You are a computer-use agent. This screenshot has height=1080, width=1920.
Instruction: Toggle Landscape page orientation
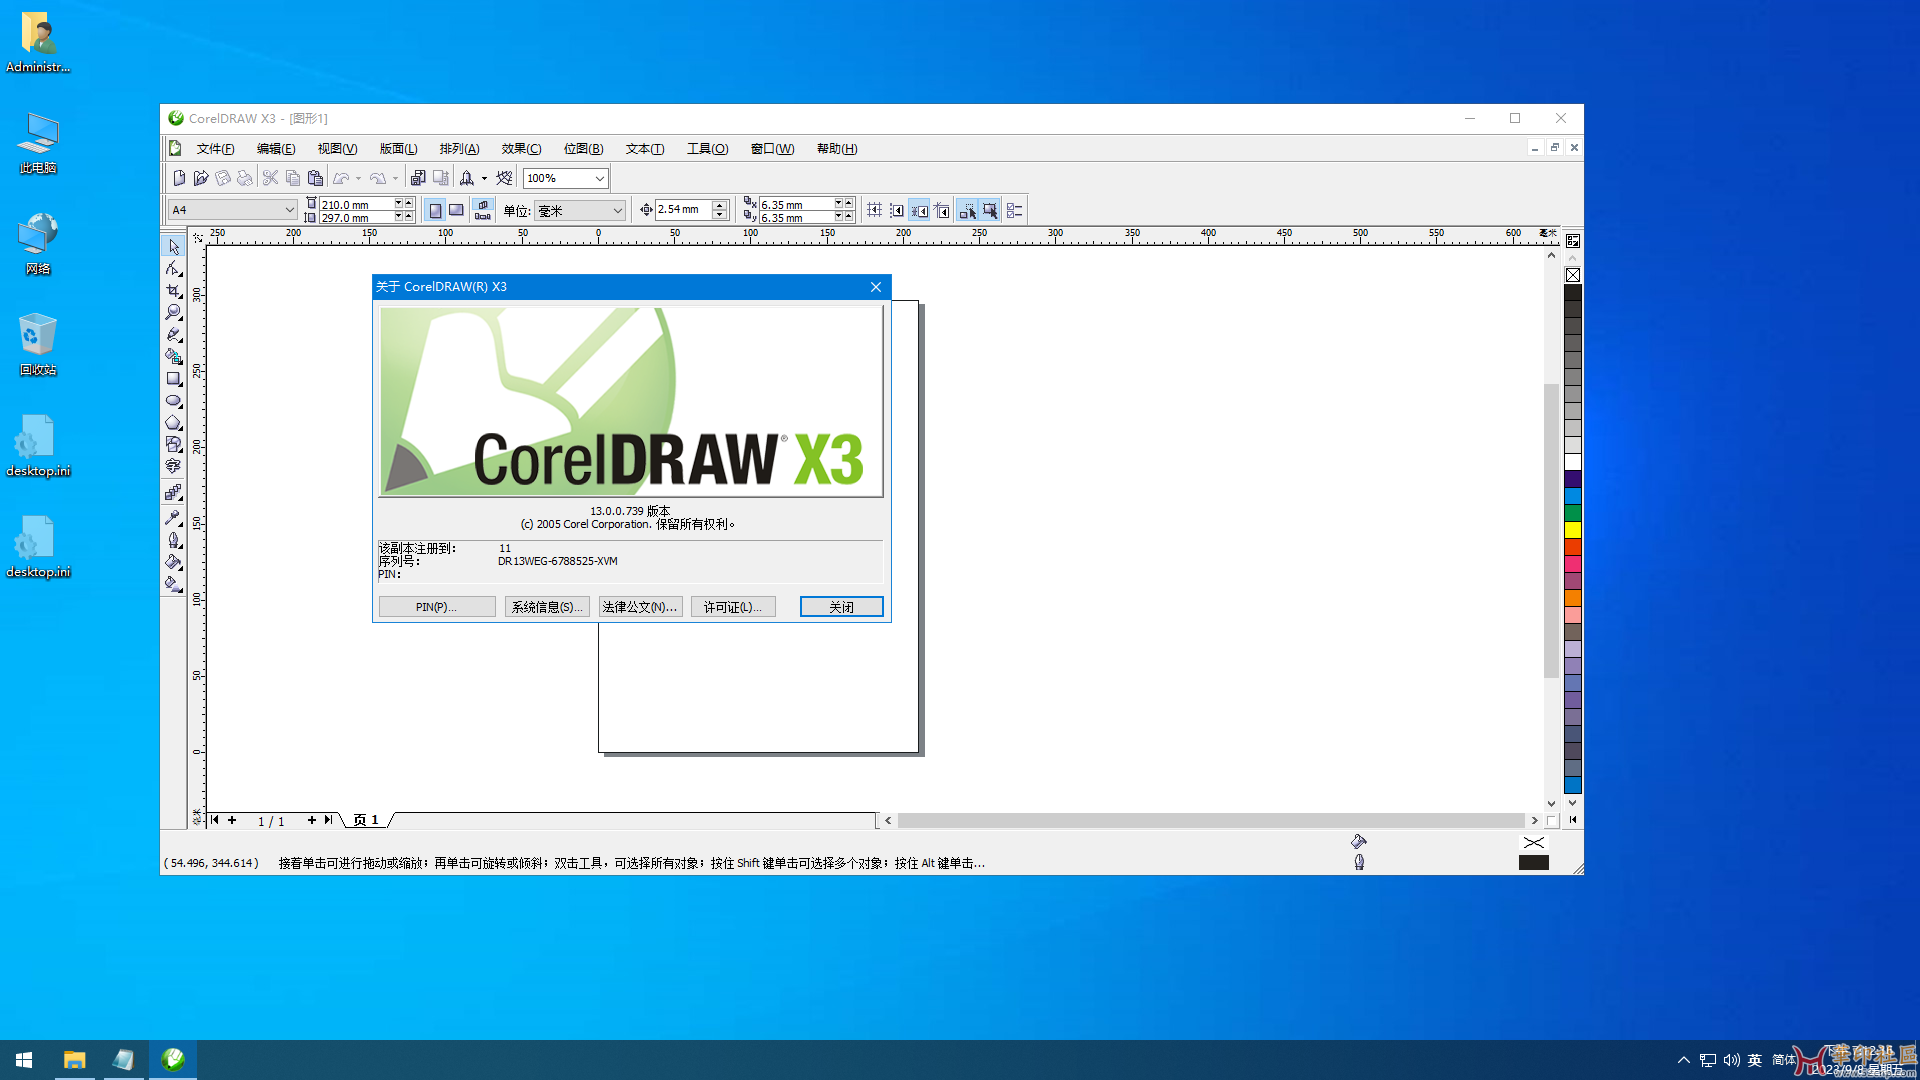[x=457, y=210]
